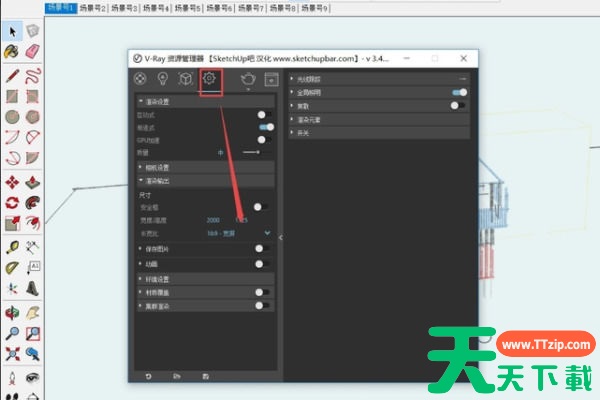The width and height of the screenshot is (600, 400).
Task: Choose the 2-Point Arc tool
Action: pos(33,137)
